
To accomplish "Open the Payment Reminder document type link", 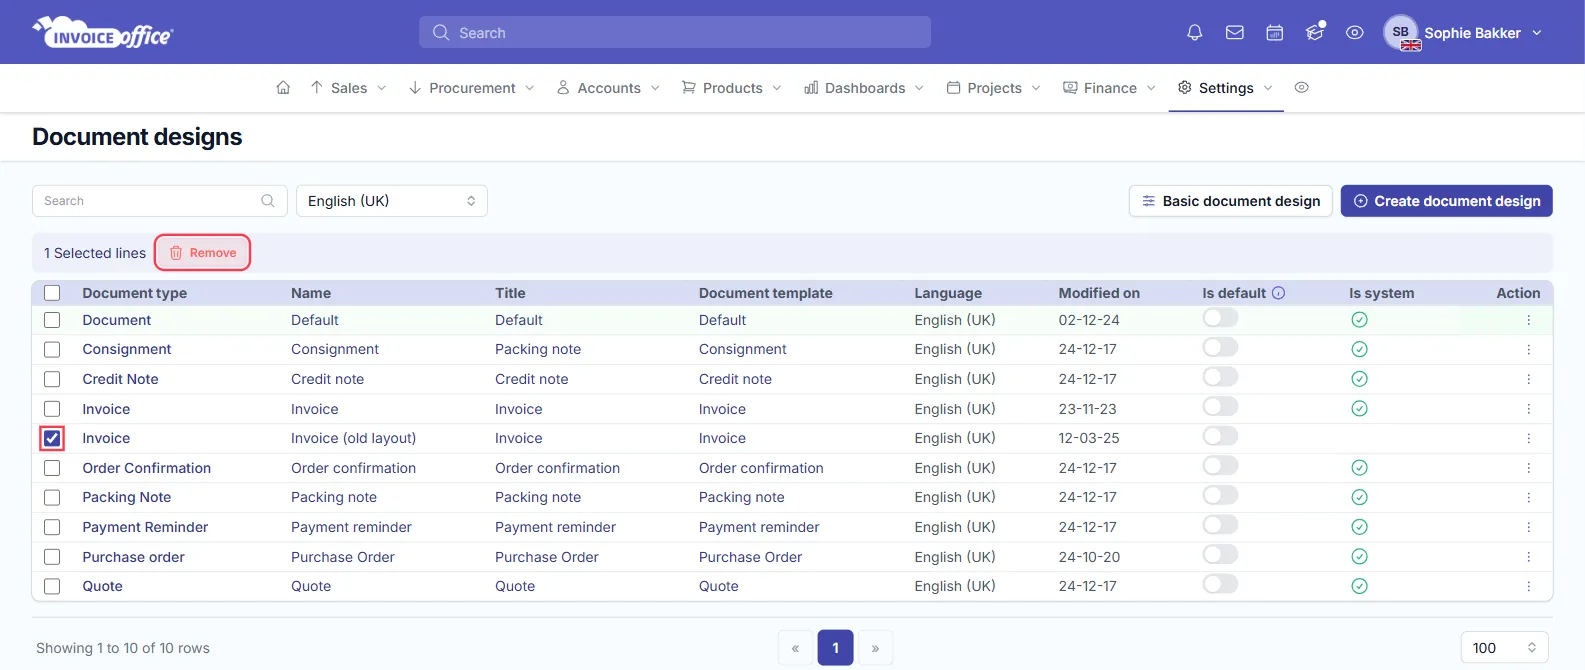I will pyautogui.click(x=145, y=527).
